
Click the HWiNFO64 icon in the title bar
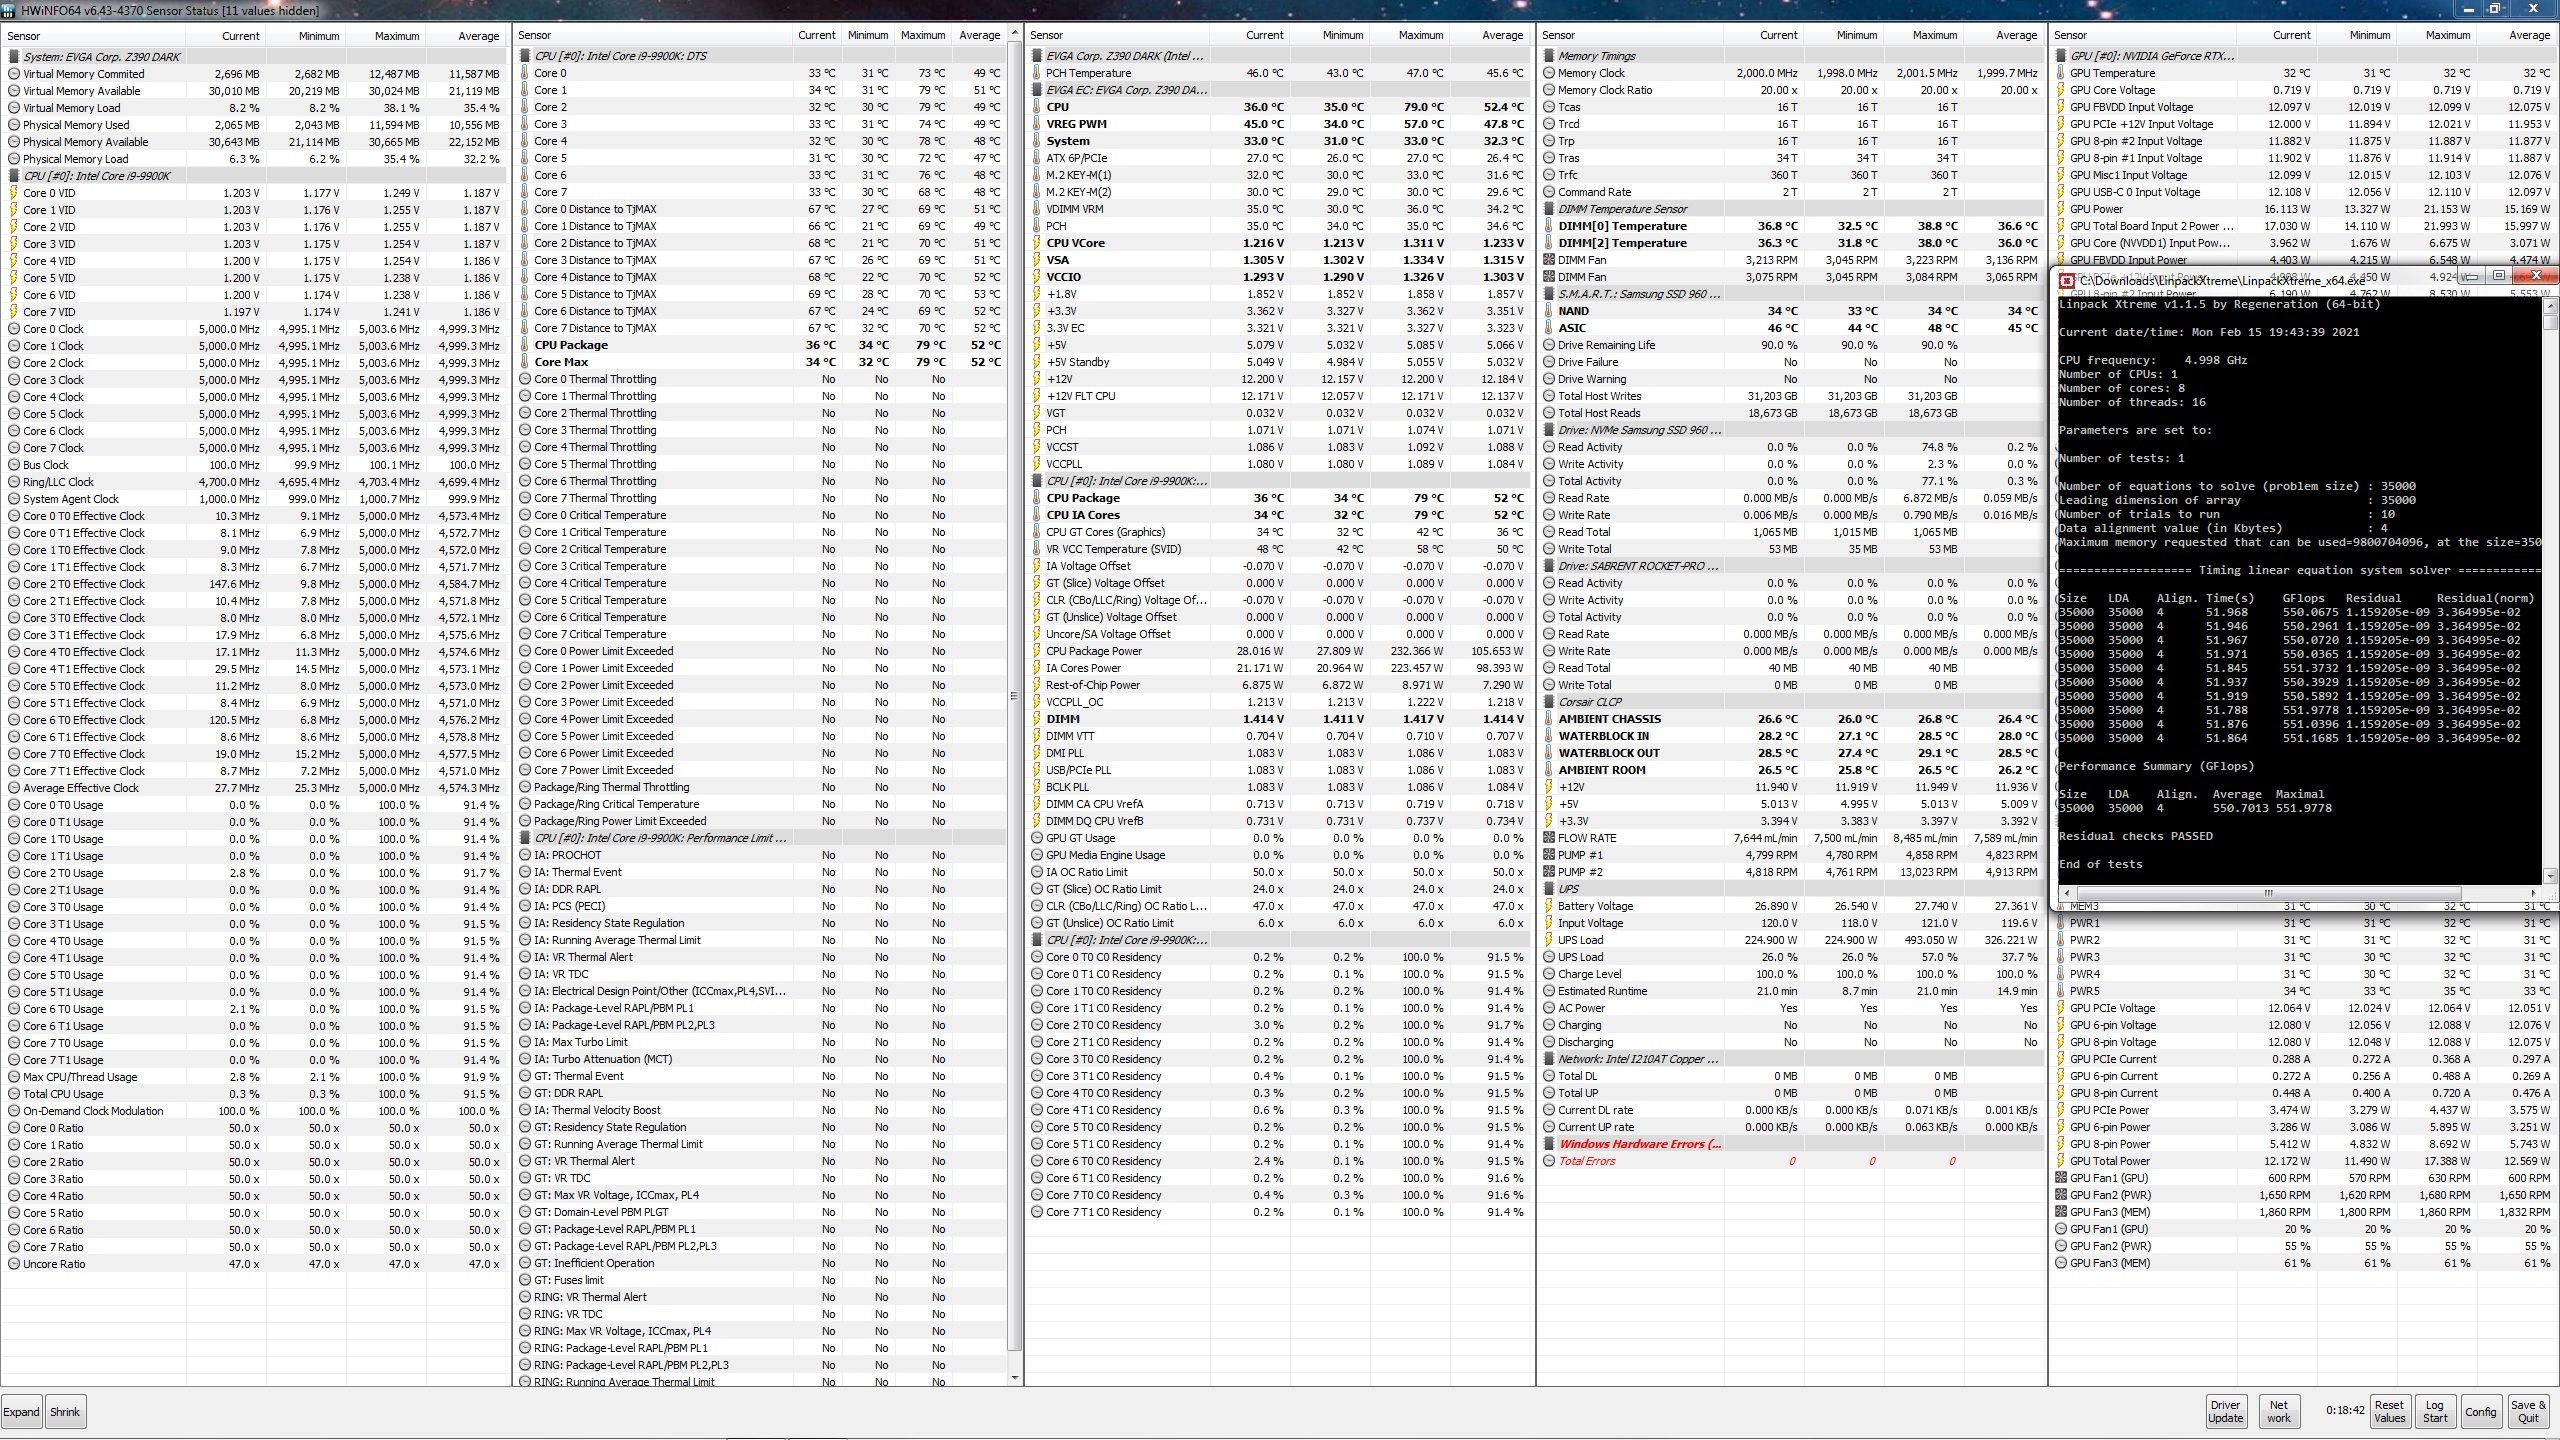point(10,10)
